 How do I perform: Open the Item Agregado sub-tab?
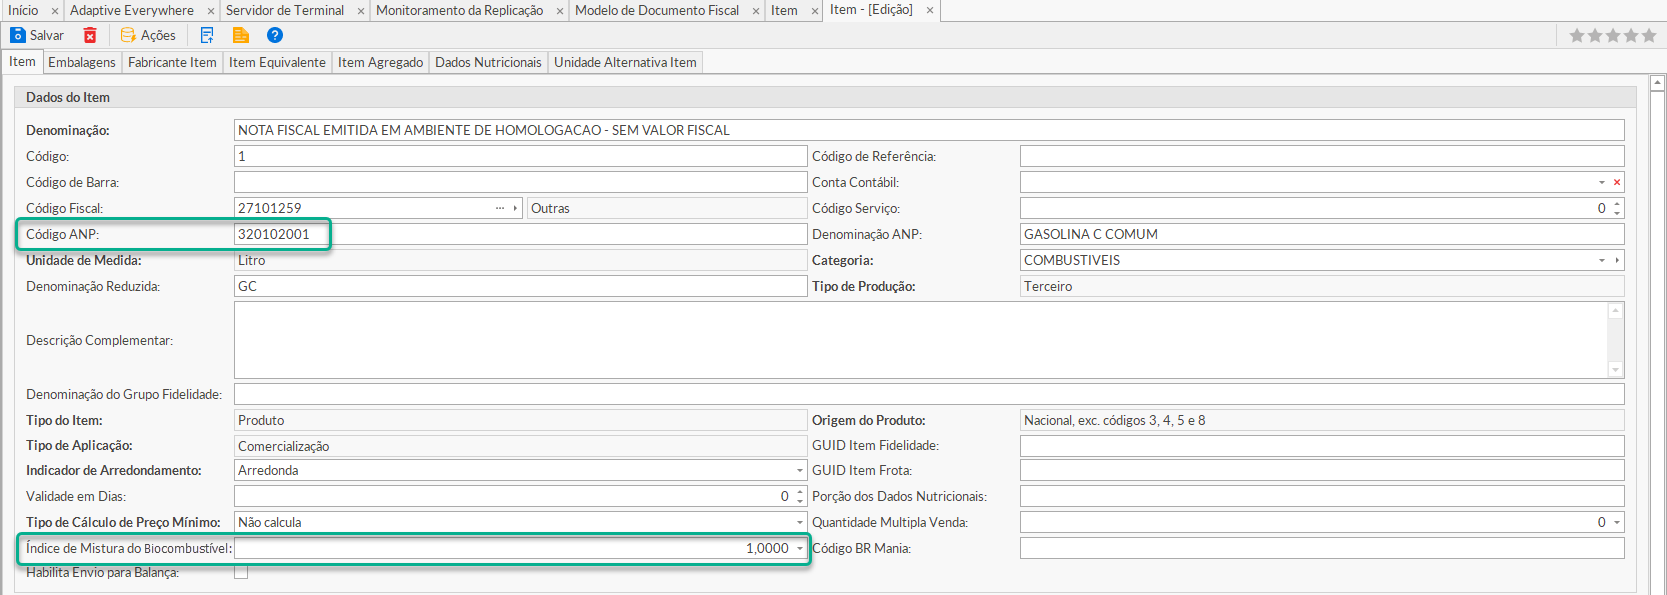[x=380, y=62]
